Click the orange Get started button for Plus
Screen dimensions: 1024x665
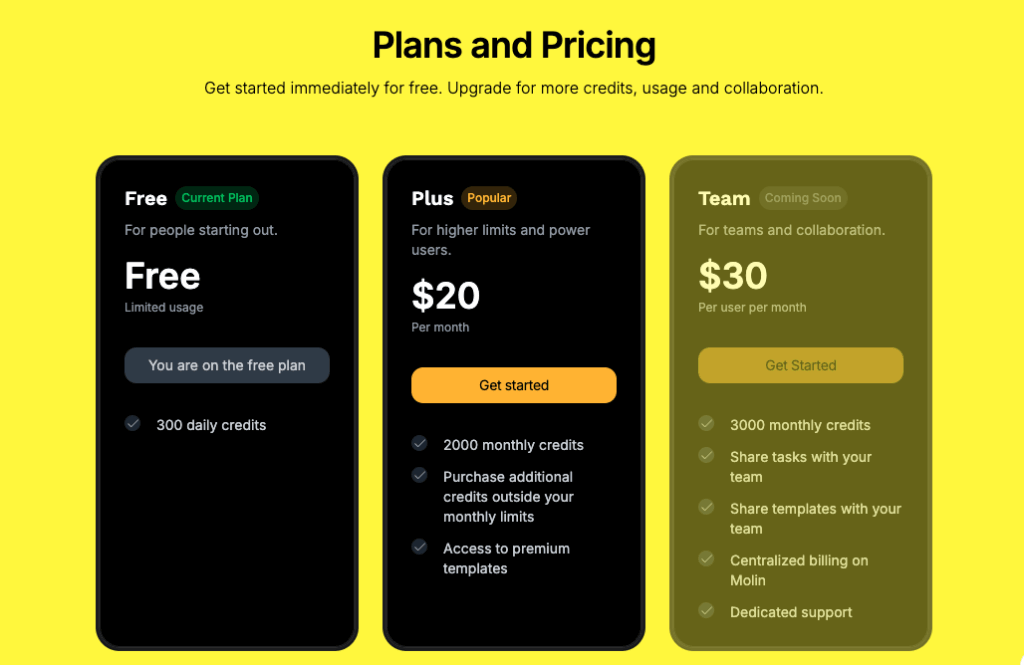click(514, 385)
